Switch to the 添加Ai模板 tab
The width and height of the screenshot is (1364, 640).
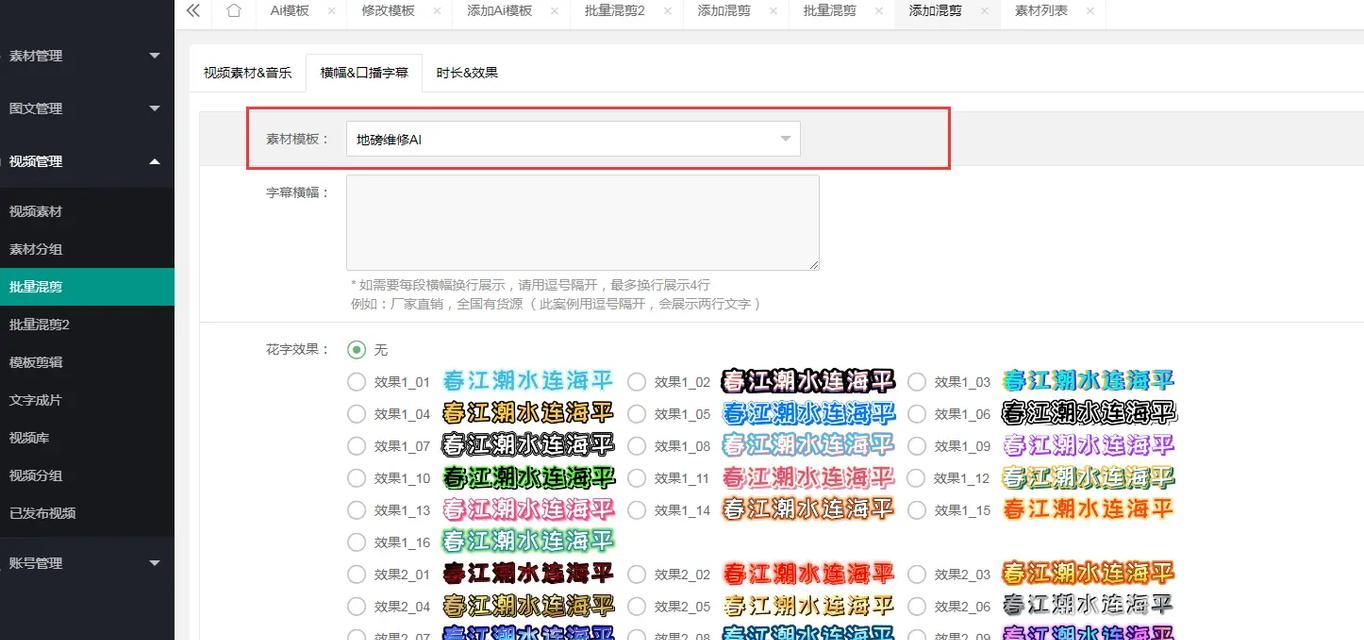(x=499, y=11)
